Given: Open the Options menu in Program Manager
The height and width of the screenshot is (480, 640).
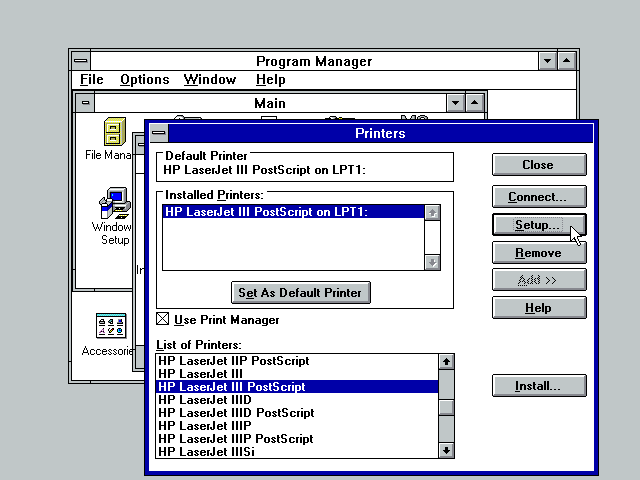Looking at the screenshot, I should pos(144,79).
